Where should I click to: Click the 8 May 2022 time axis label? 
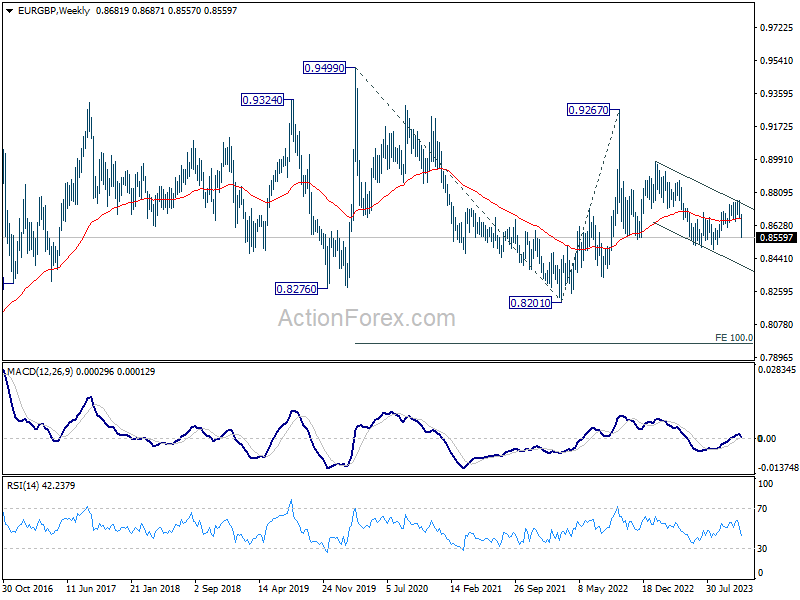coord(603,589)
